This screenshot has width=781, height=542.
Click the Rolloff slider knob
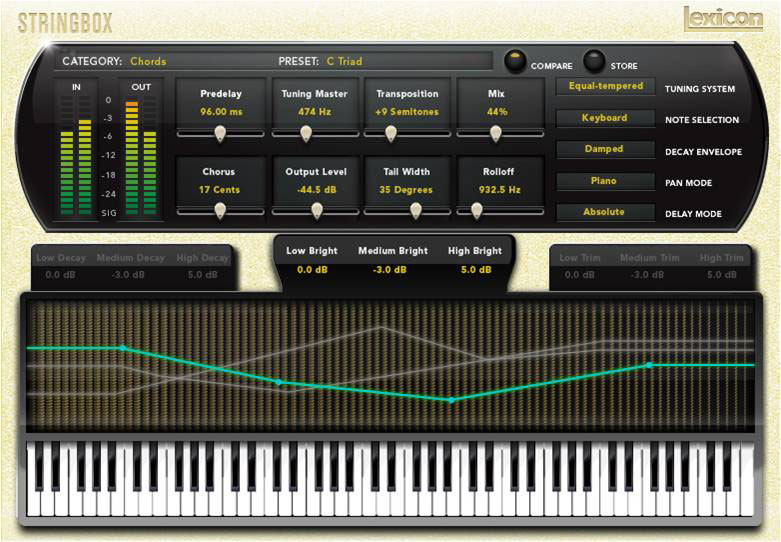(x=477, y=210)
